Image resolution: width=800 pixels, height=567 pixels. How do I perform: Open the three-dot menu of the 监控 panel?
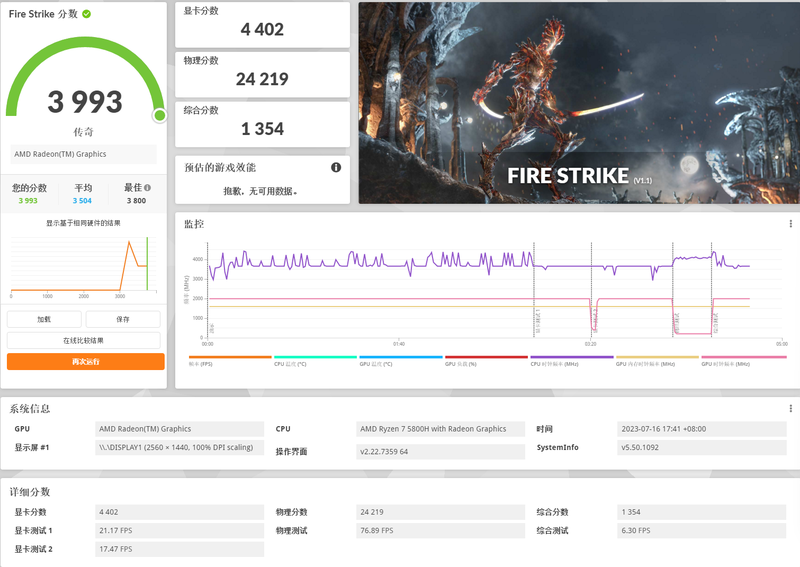pos(790,224)
